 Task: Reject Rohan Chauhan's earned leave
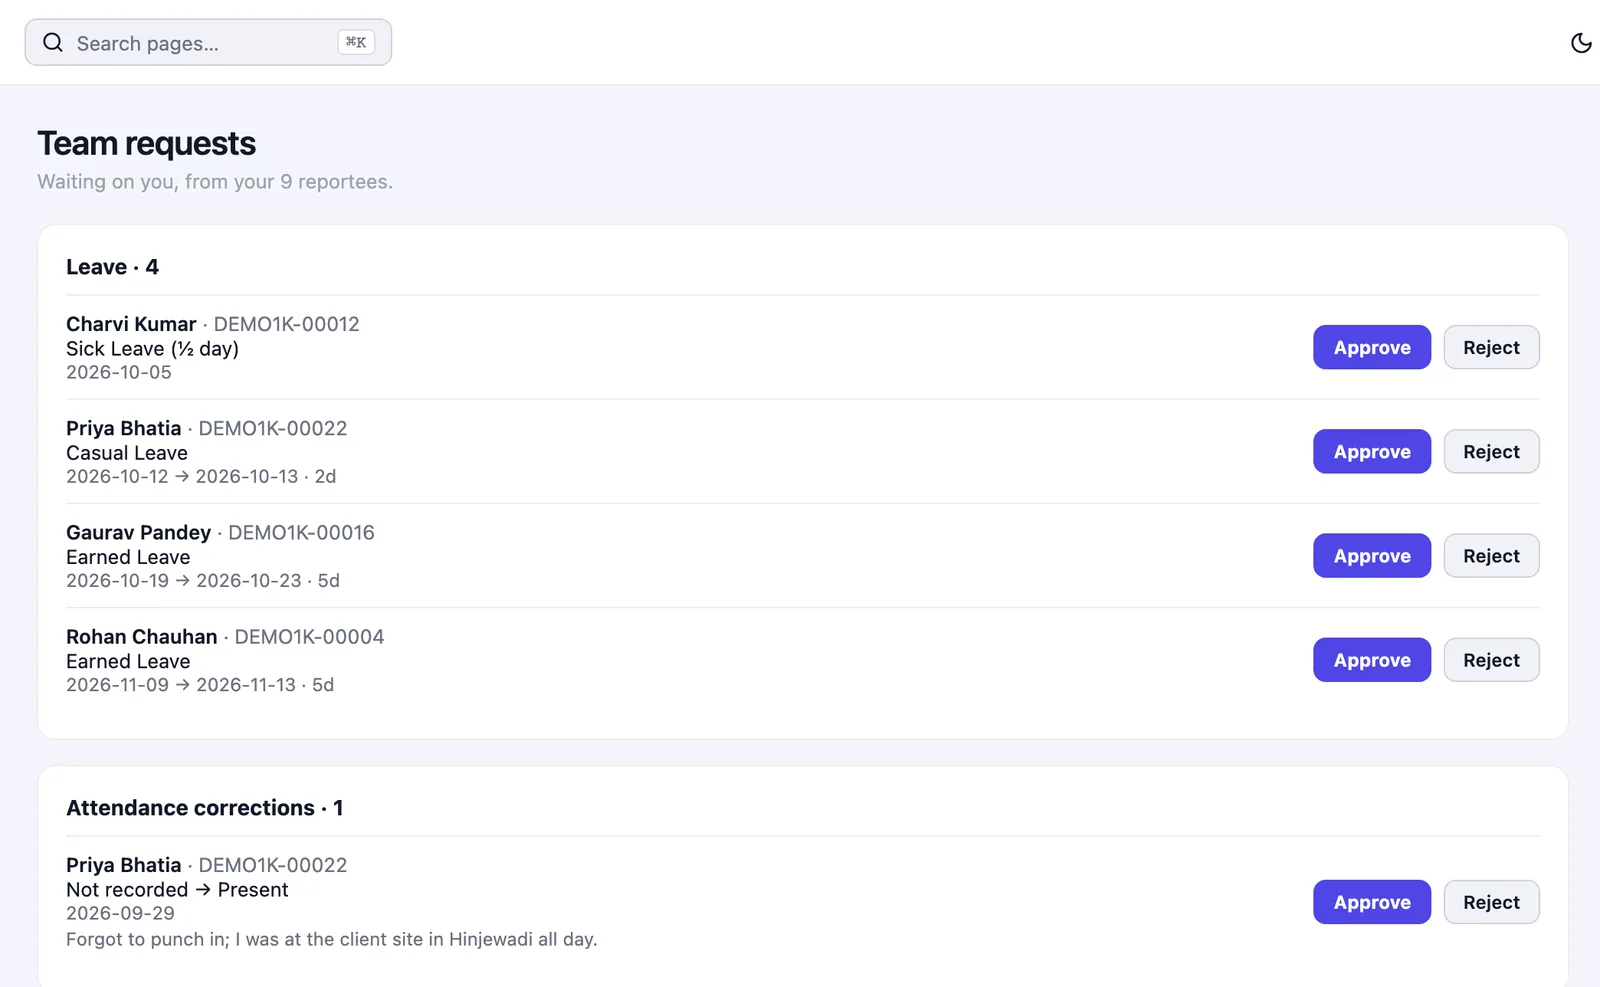pyautogui.click(x=1491, y=660)
